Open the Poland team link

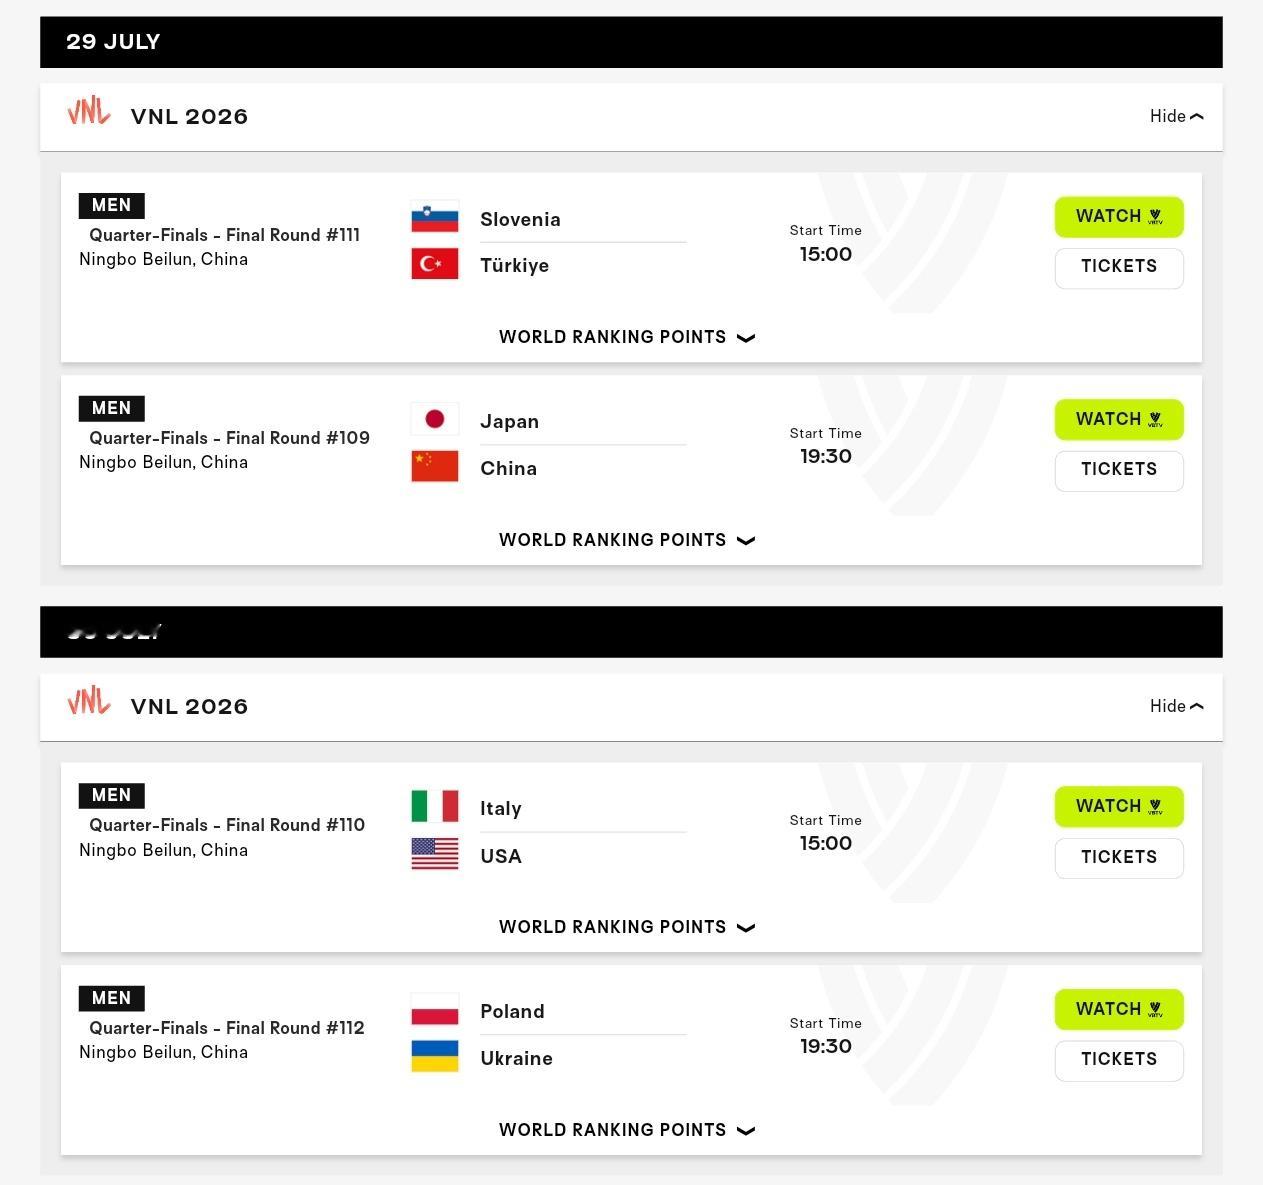point(512,1011)
